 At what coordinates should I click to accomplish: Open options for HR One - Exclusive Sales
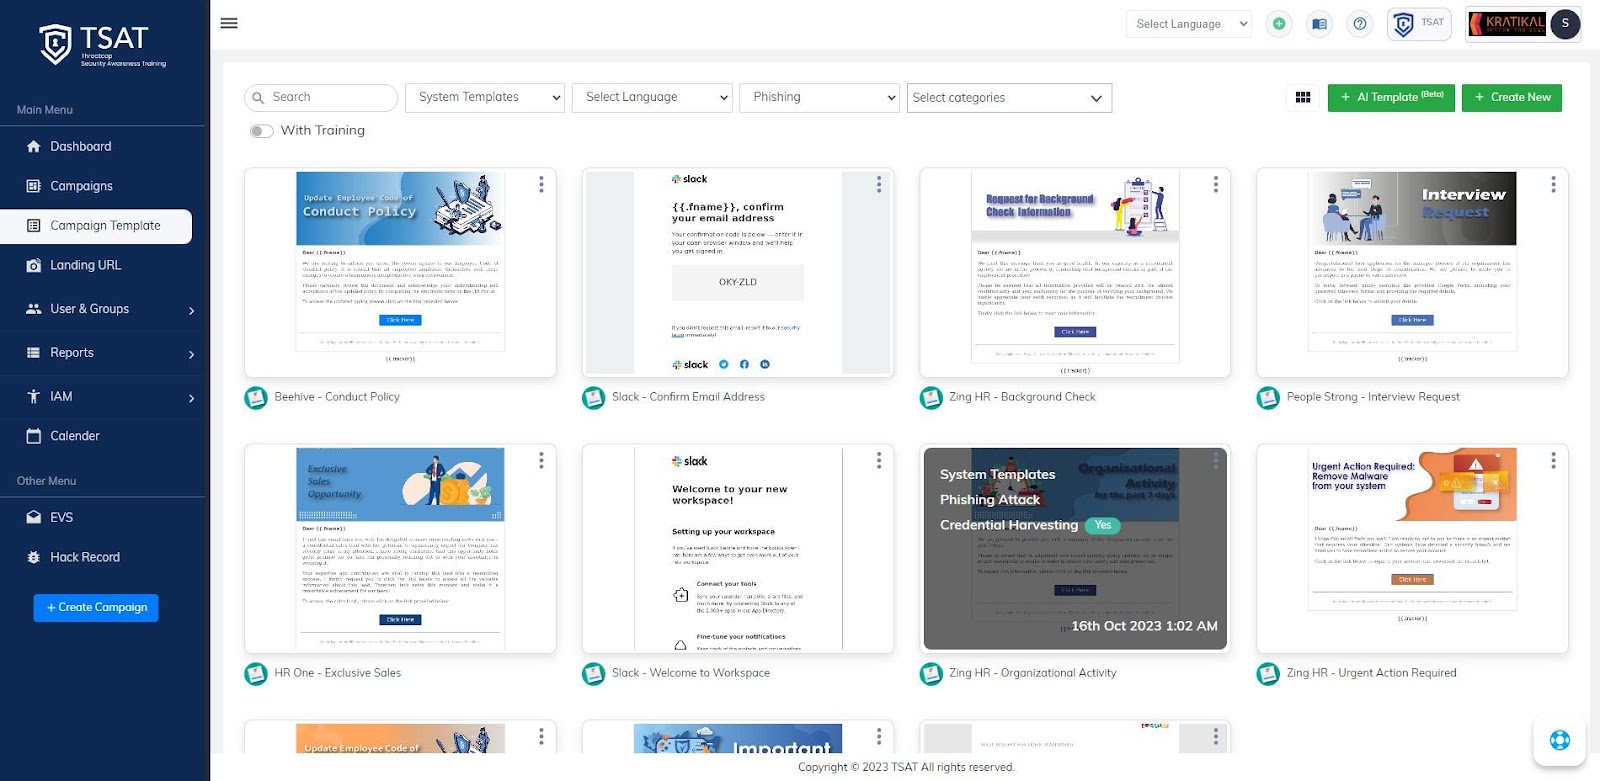[542, 460]
